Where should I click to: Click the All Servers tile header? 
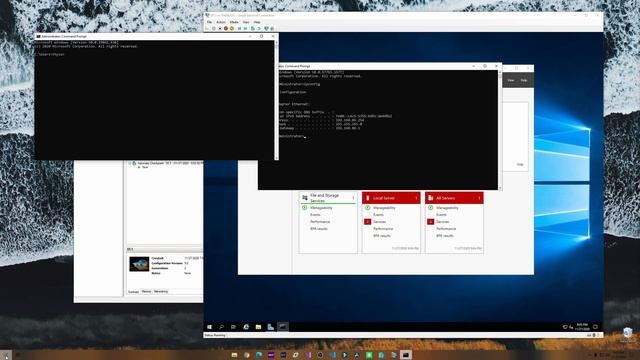(x=454, y=198)
